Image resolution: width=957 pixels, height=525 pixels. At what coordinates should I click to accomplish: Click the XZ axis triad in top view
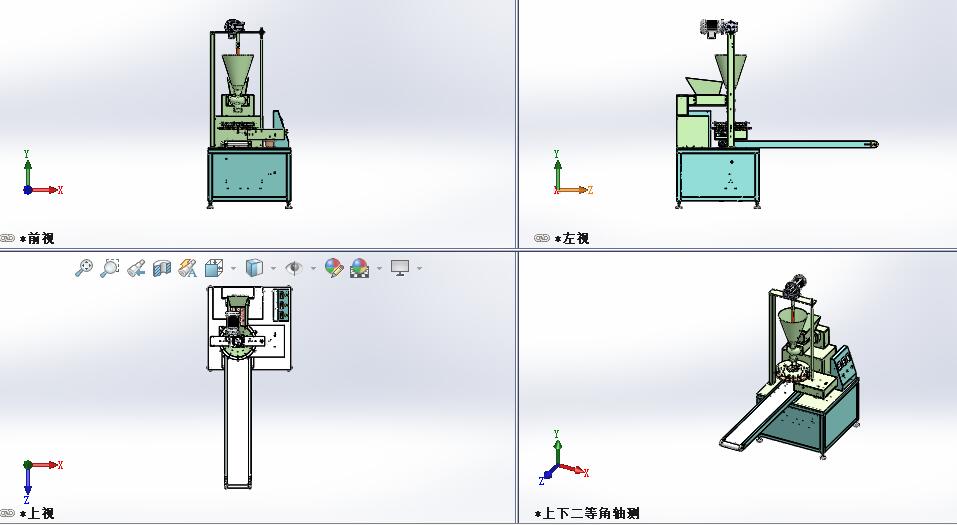42,482
